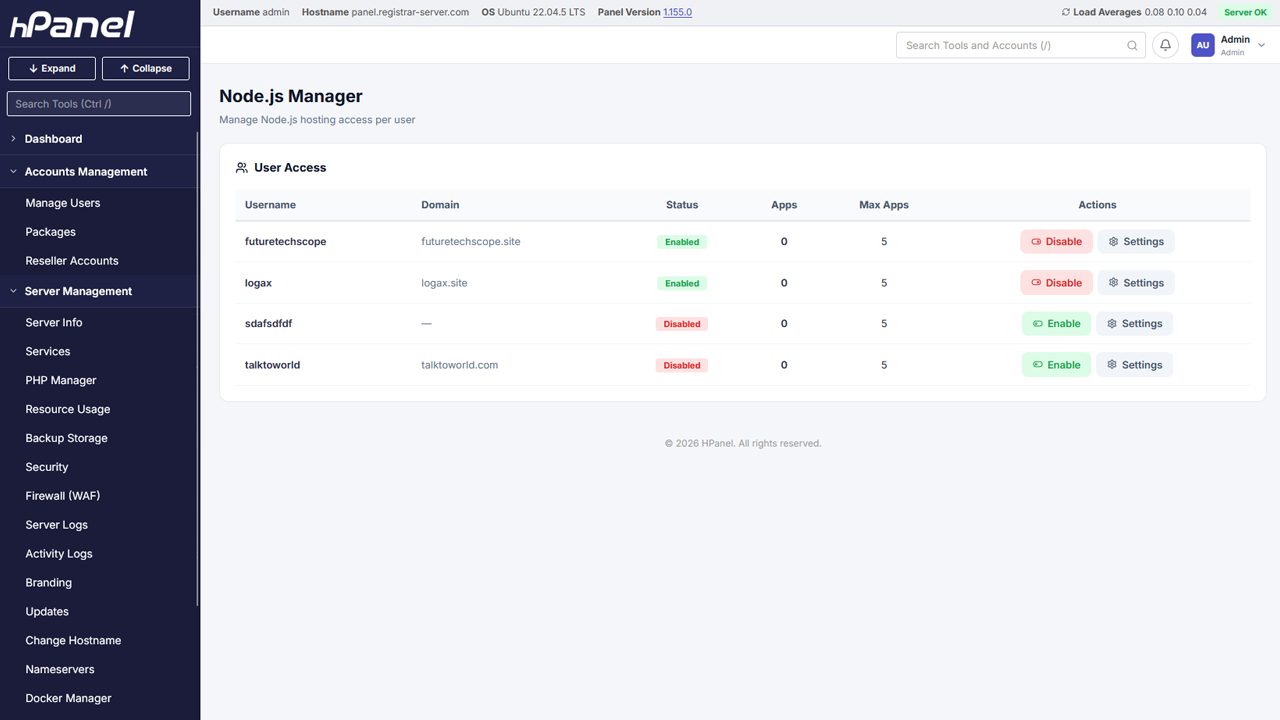Viewport: 1280px width, 720px height.
Task: Click the sidebar scrollbar
Action: 197,370
